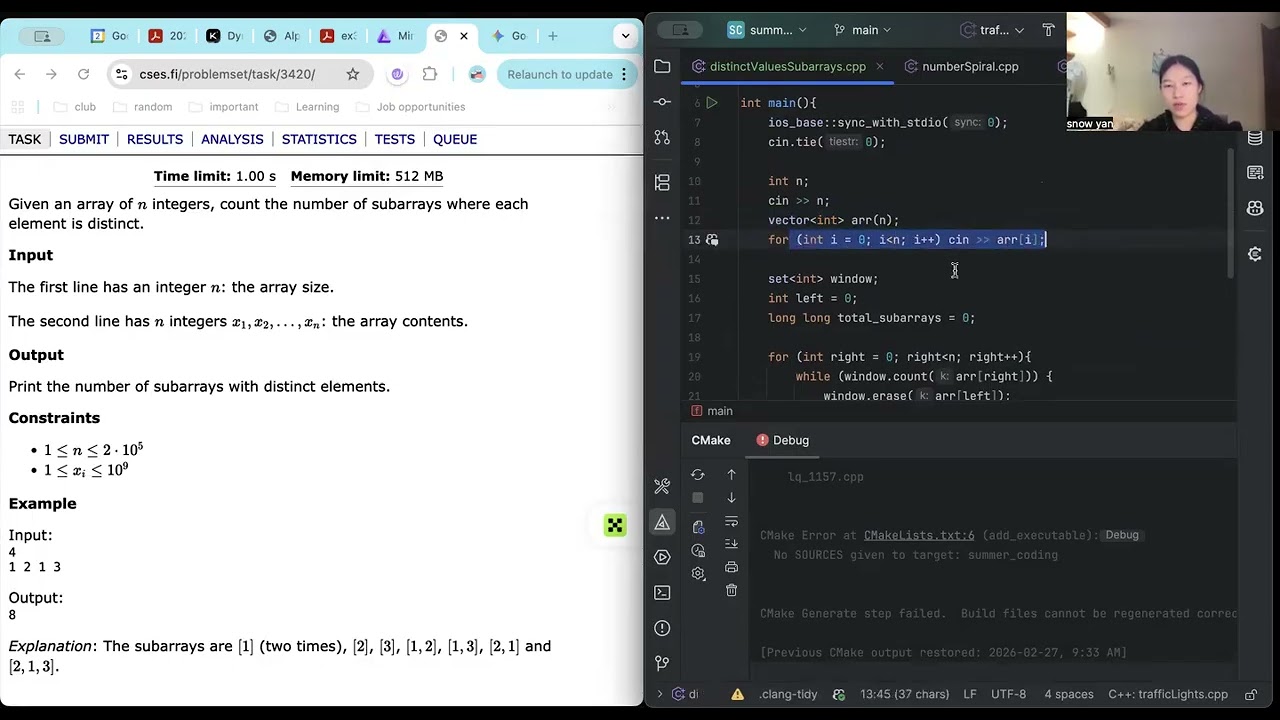Open the SUBMIT link on CSES page
The image size is (1280, 720).
pyautogui.click(x=84, y=139)
